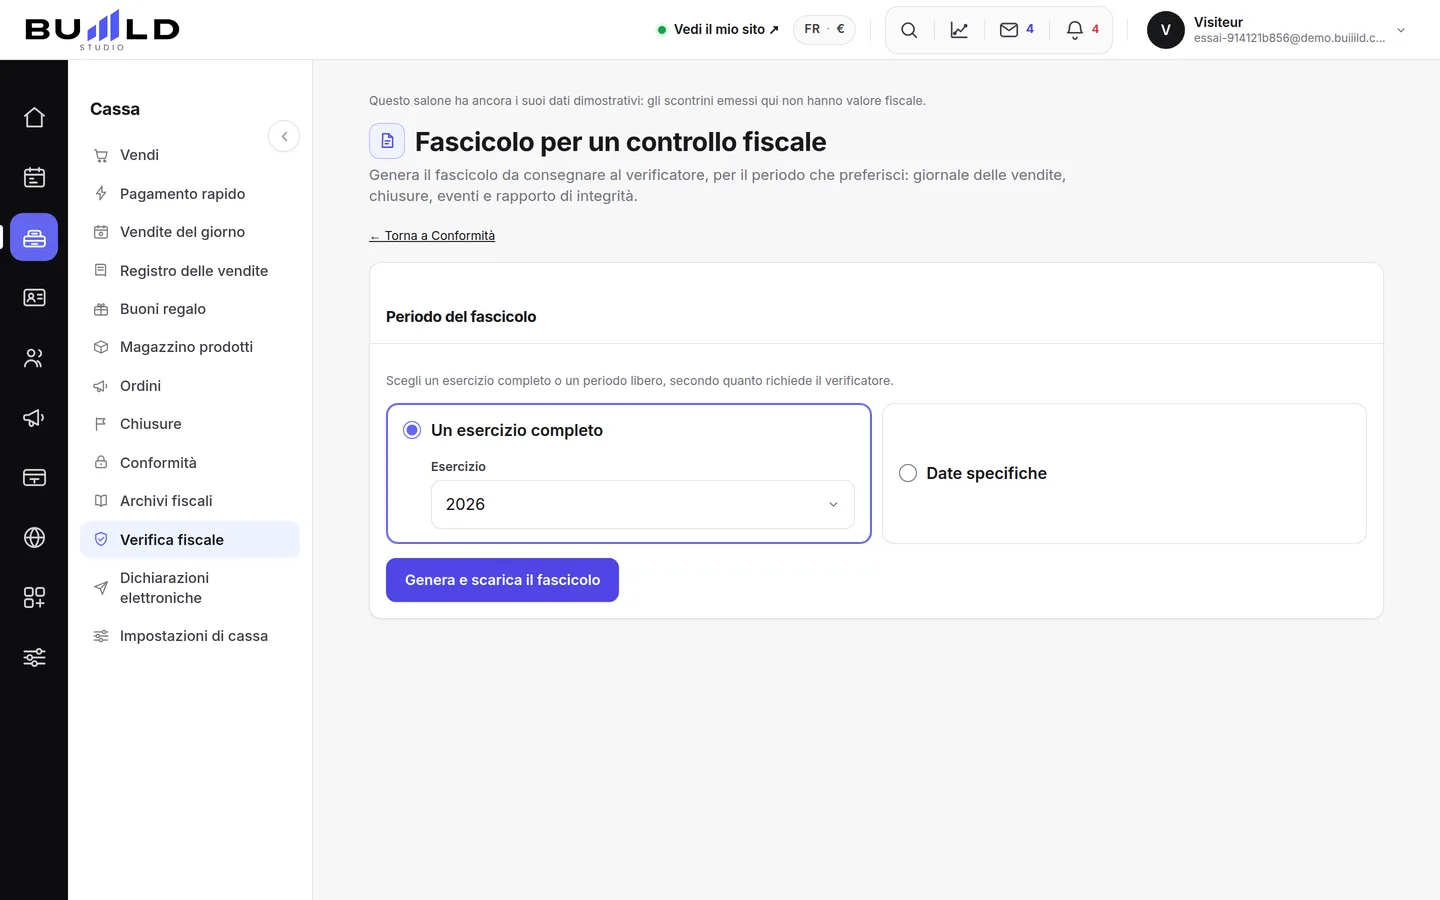The image size is (1440, 900).
Task: Collapse the Cassa sidebar with chevron
Action: [284, 136]
